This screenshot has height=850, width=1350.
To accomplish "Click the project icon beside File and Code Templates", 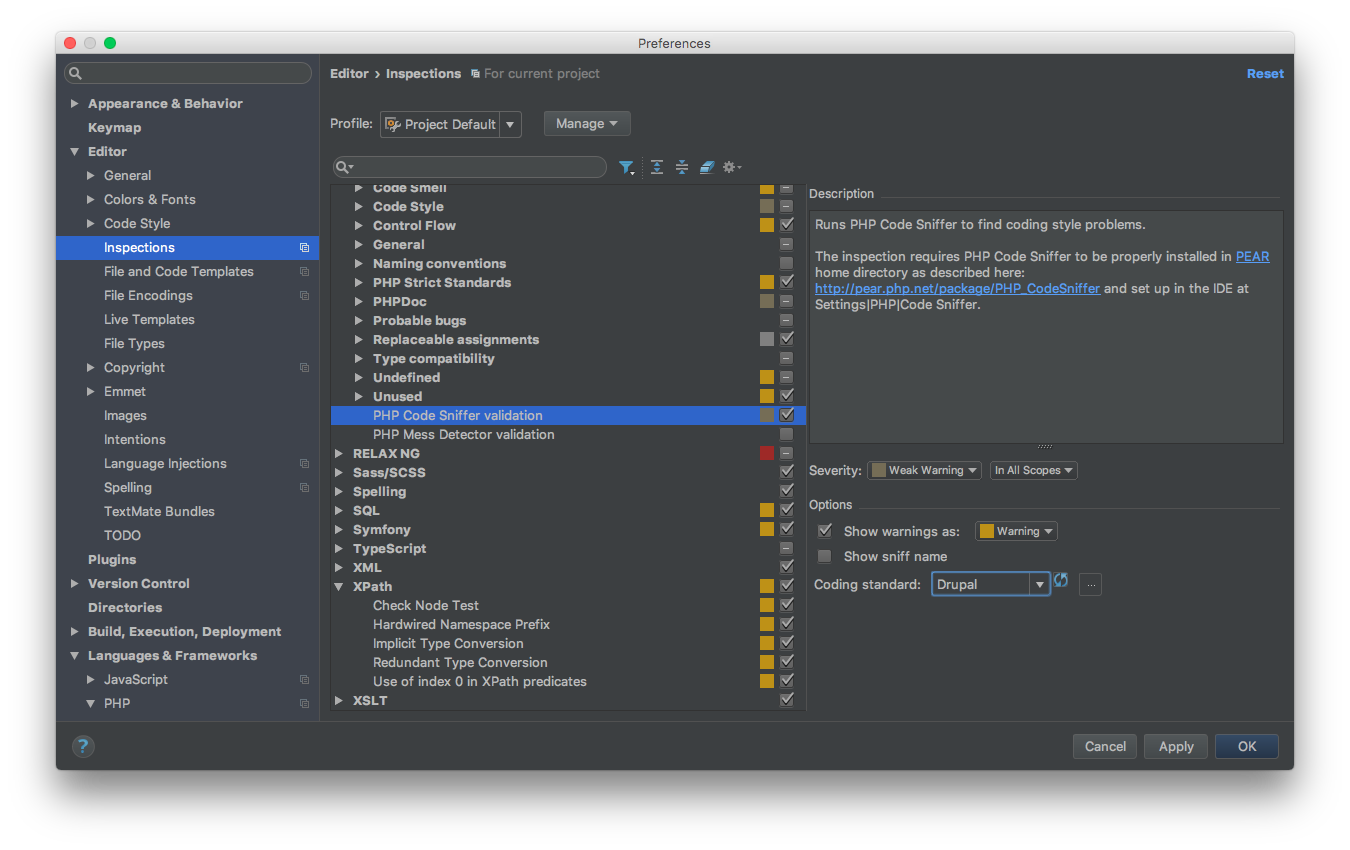I will tap(304, 272).
